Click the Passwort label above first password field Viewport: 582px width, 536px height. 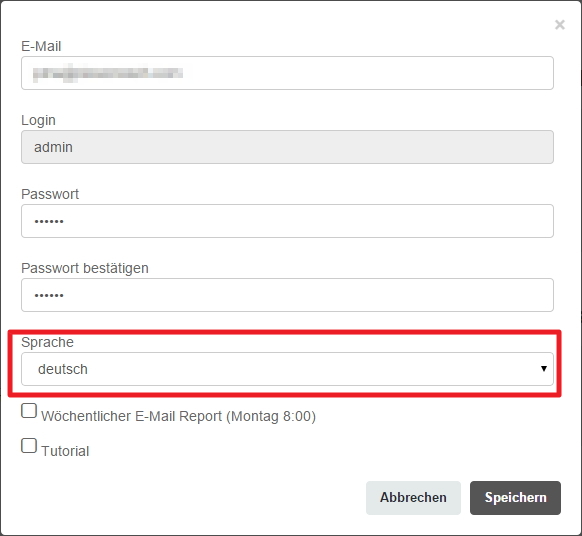[x=50, y=194]
